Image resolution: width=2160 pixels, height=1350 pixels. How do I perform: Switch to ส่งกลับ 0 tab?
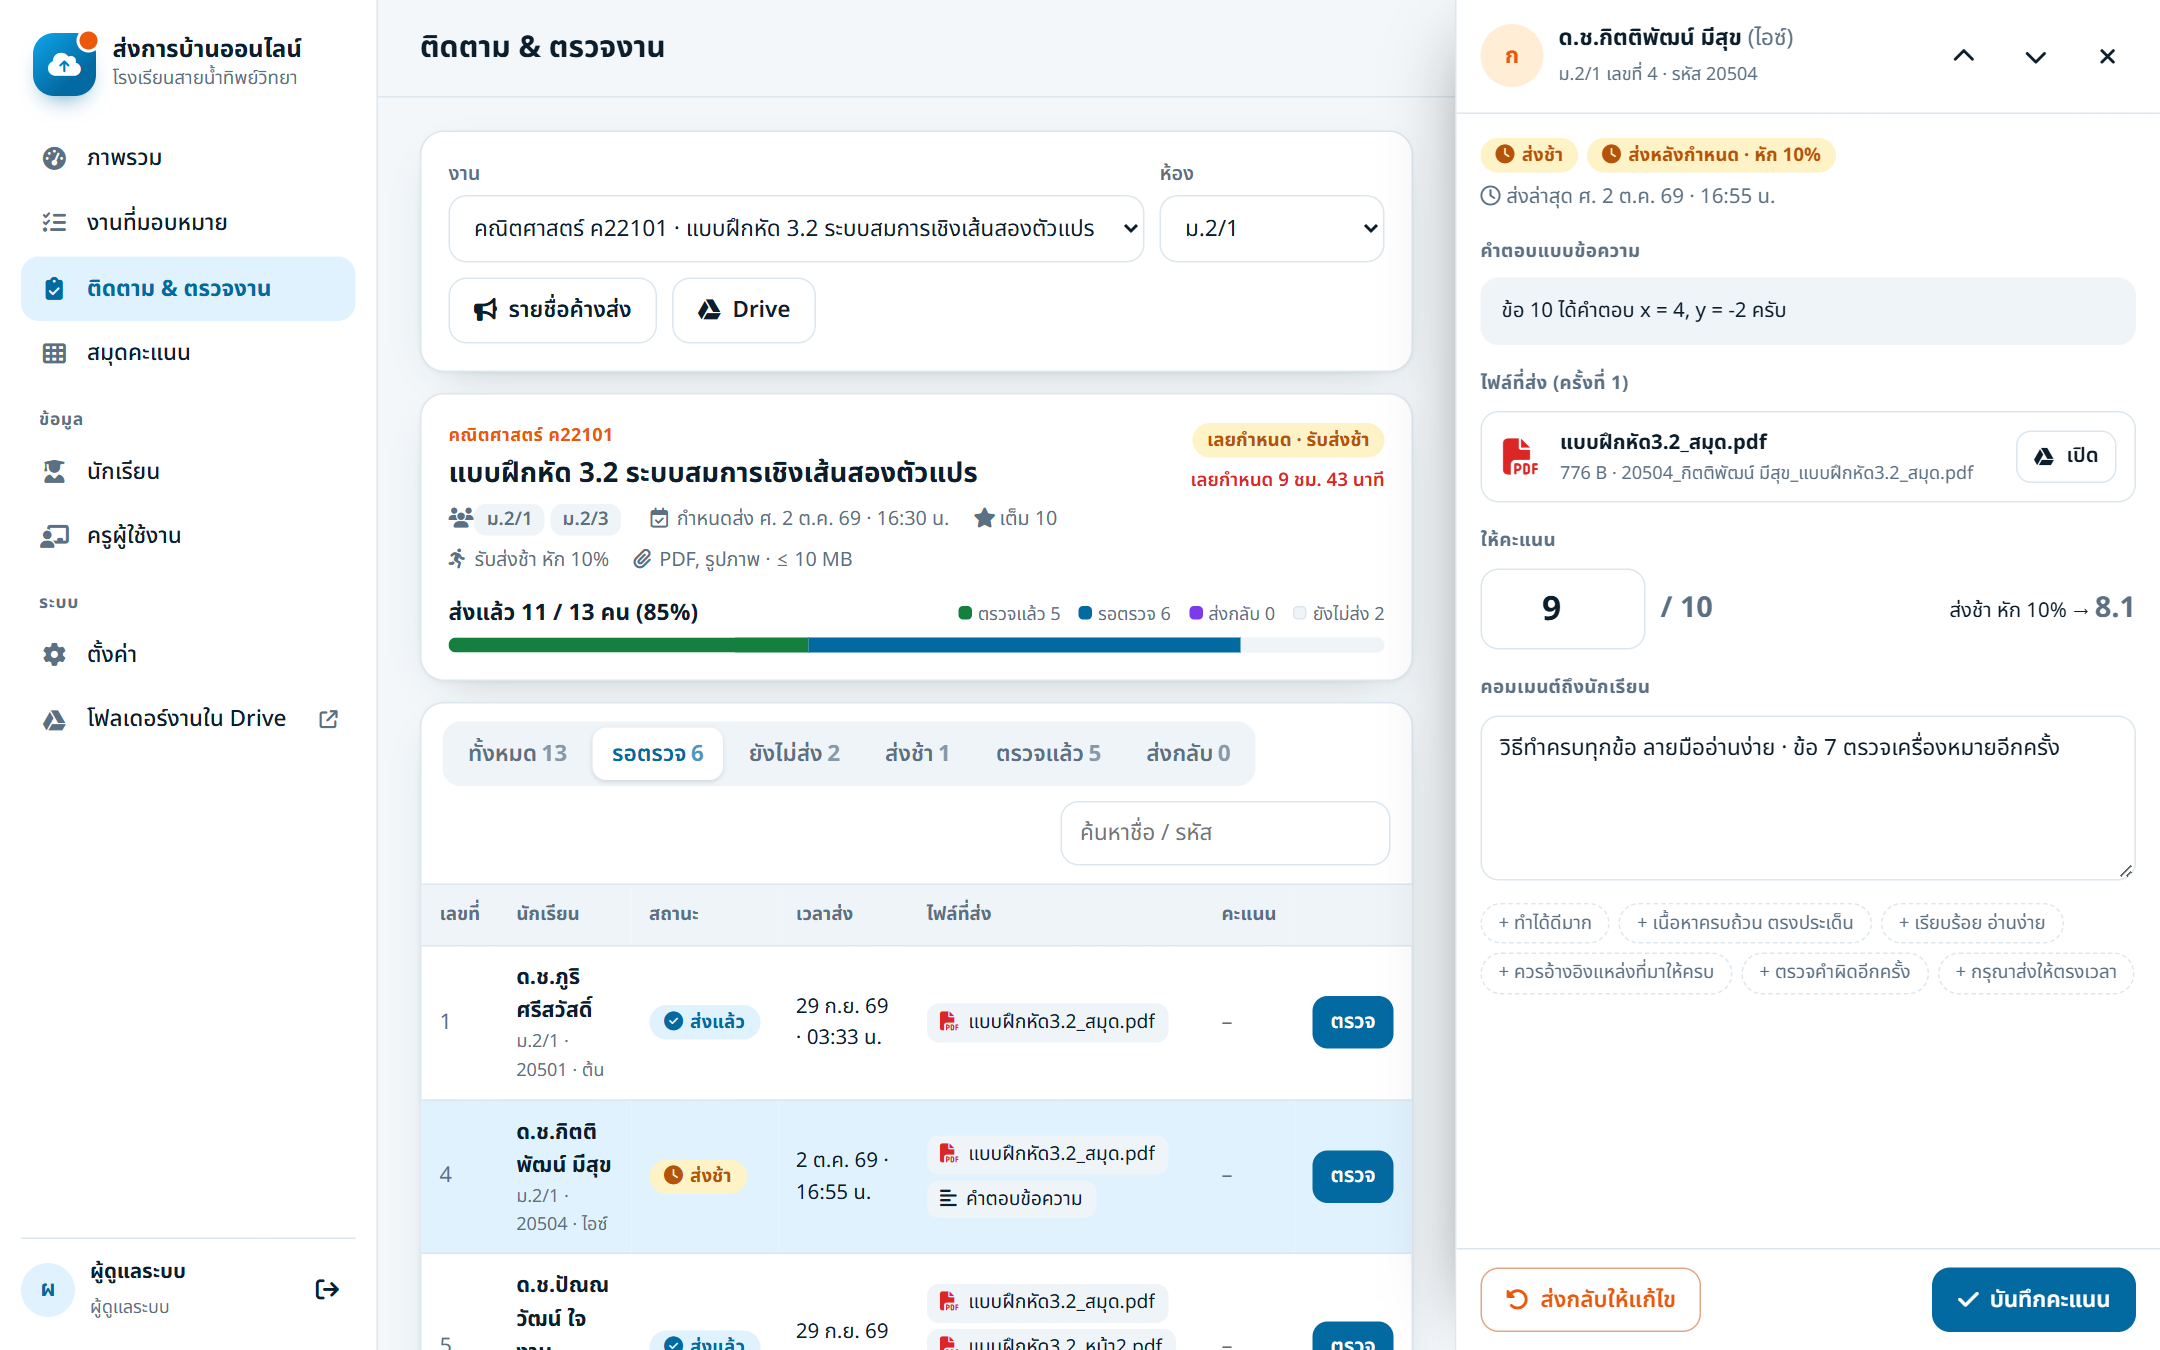pos(1188,753)
